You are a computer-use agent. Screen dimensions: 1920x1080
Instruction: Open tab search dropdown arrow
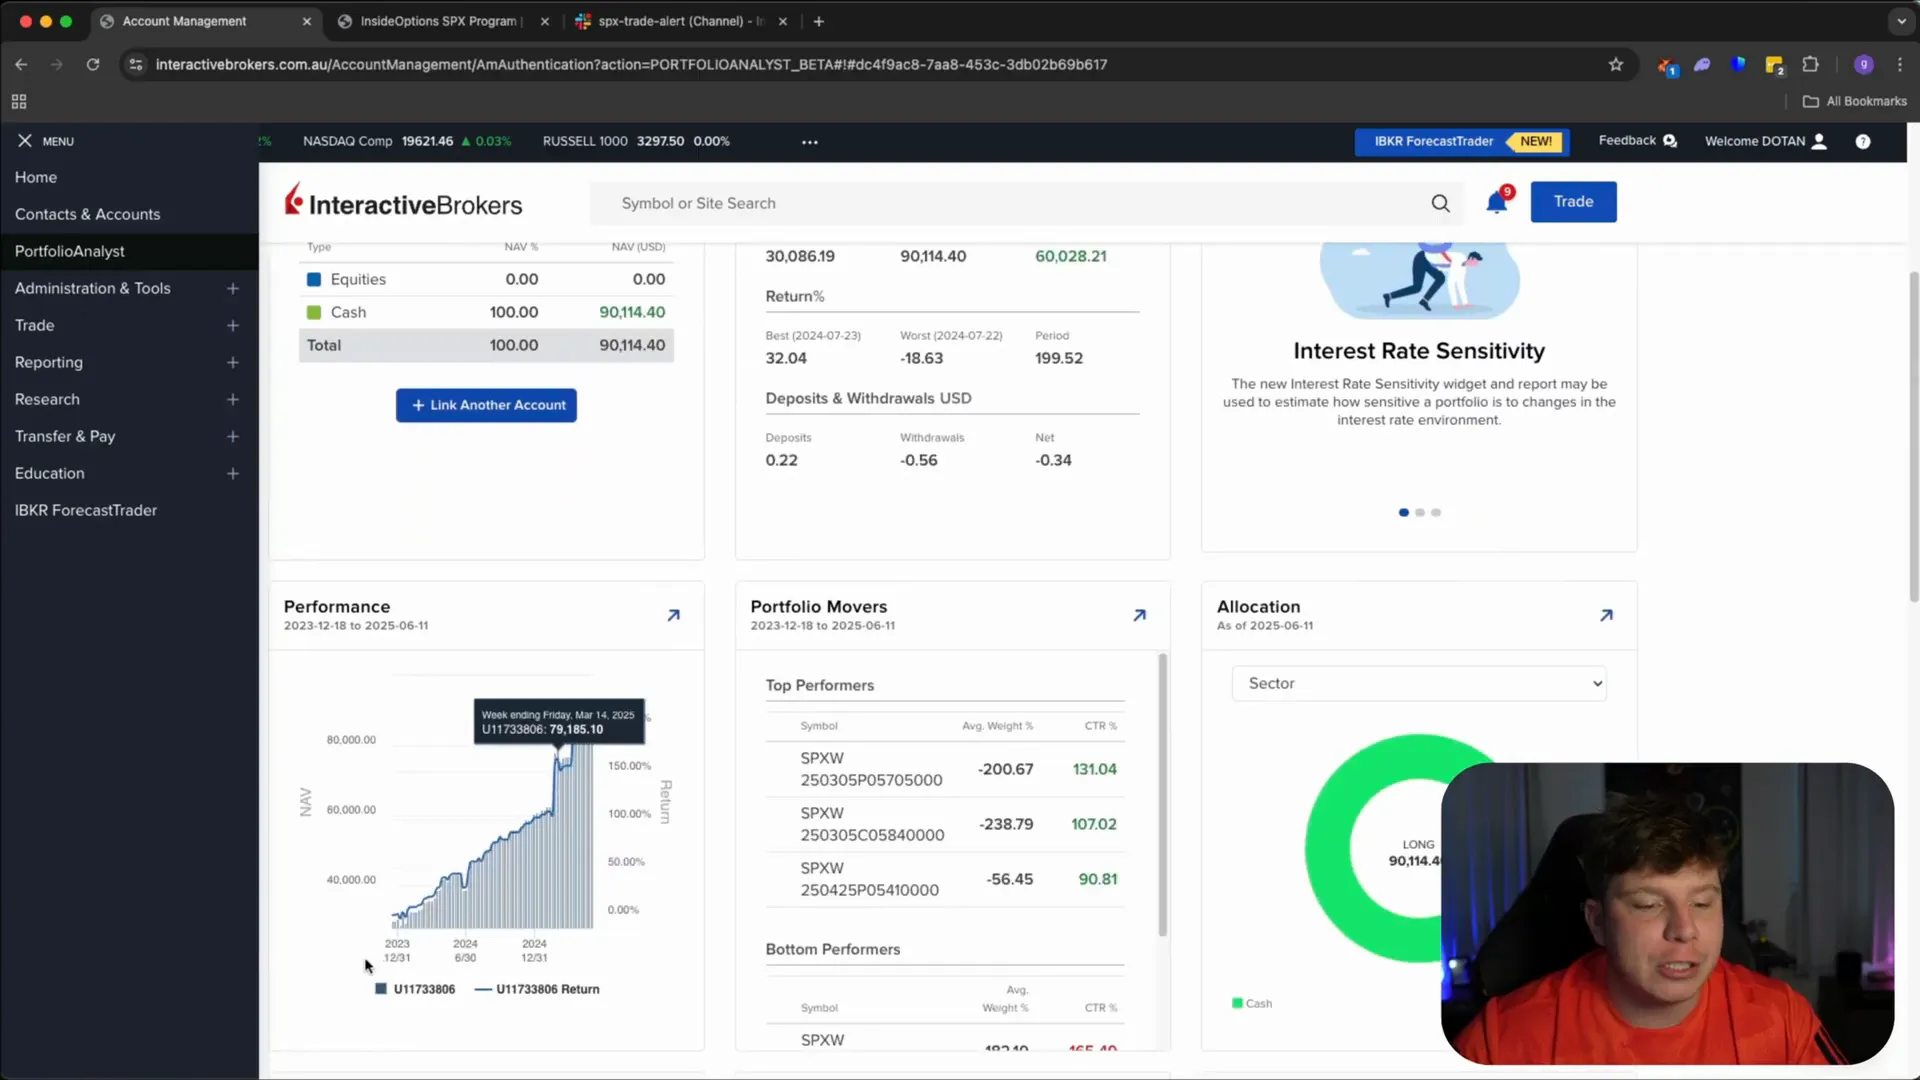click(x=1901, y=21)
